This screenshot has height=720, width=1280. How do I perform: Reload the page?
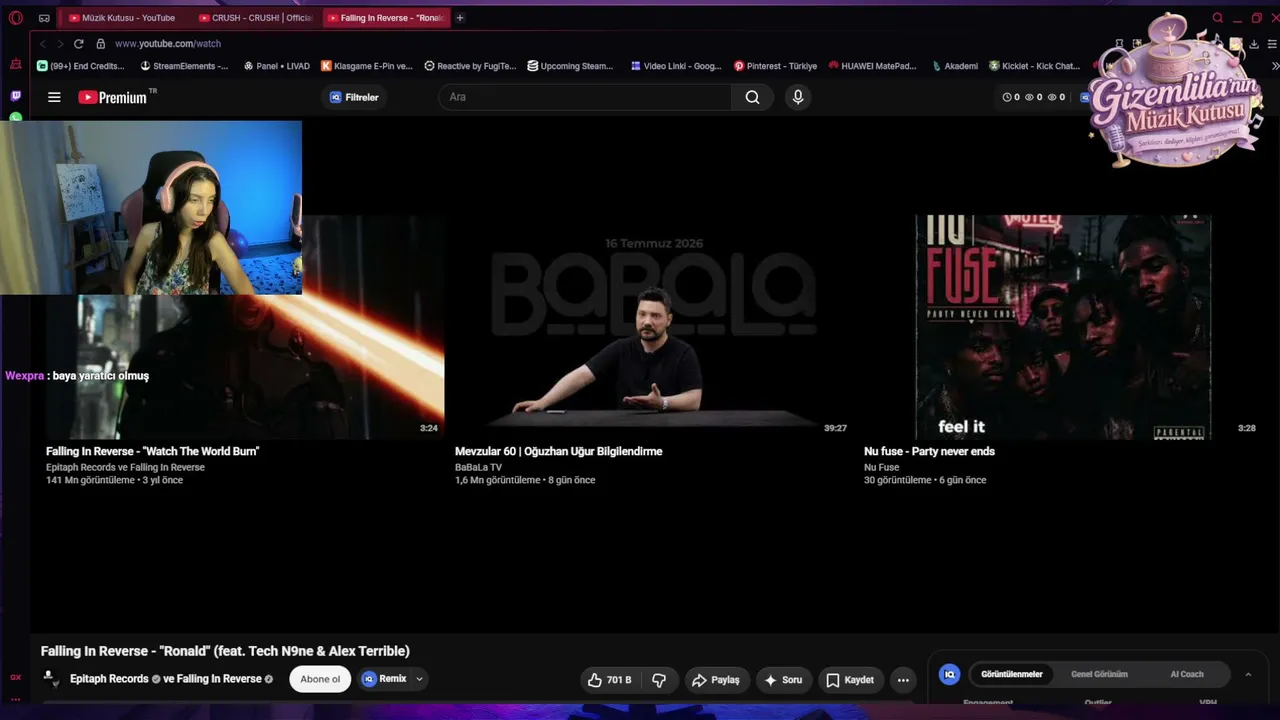[x=78, y=44]
